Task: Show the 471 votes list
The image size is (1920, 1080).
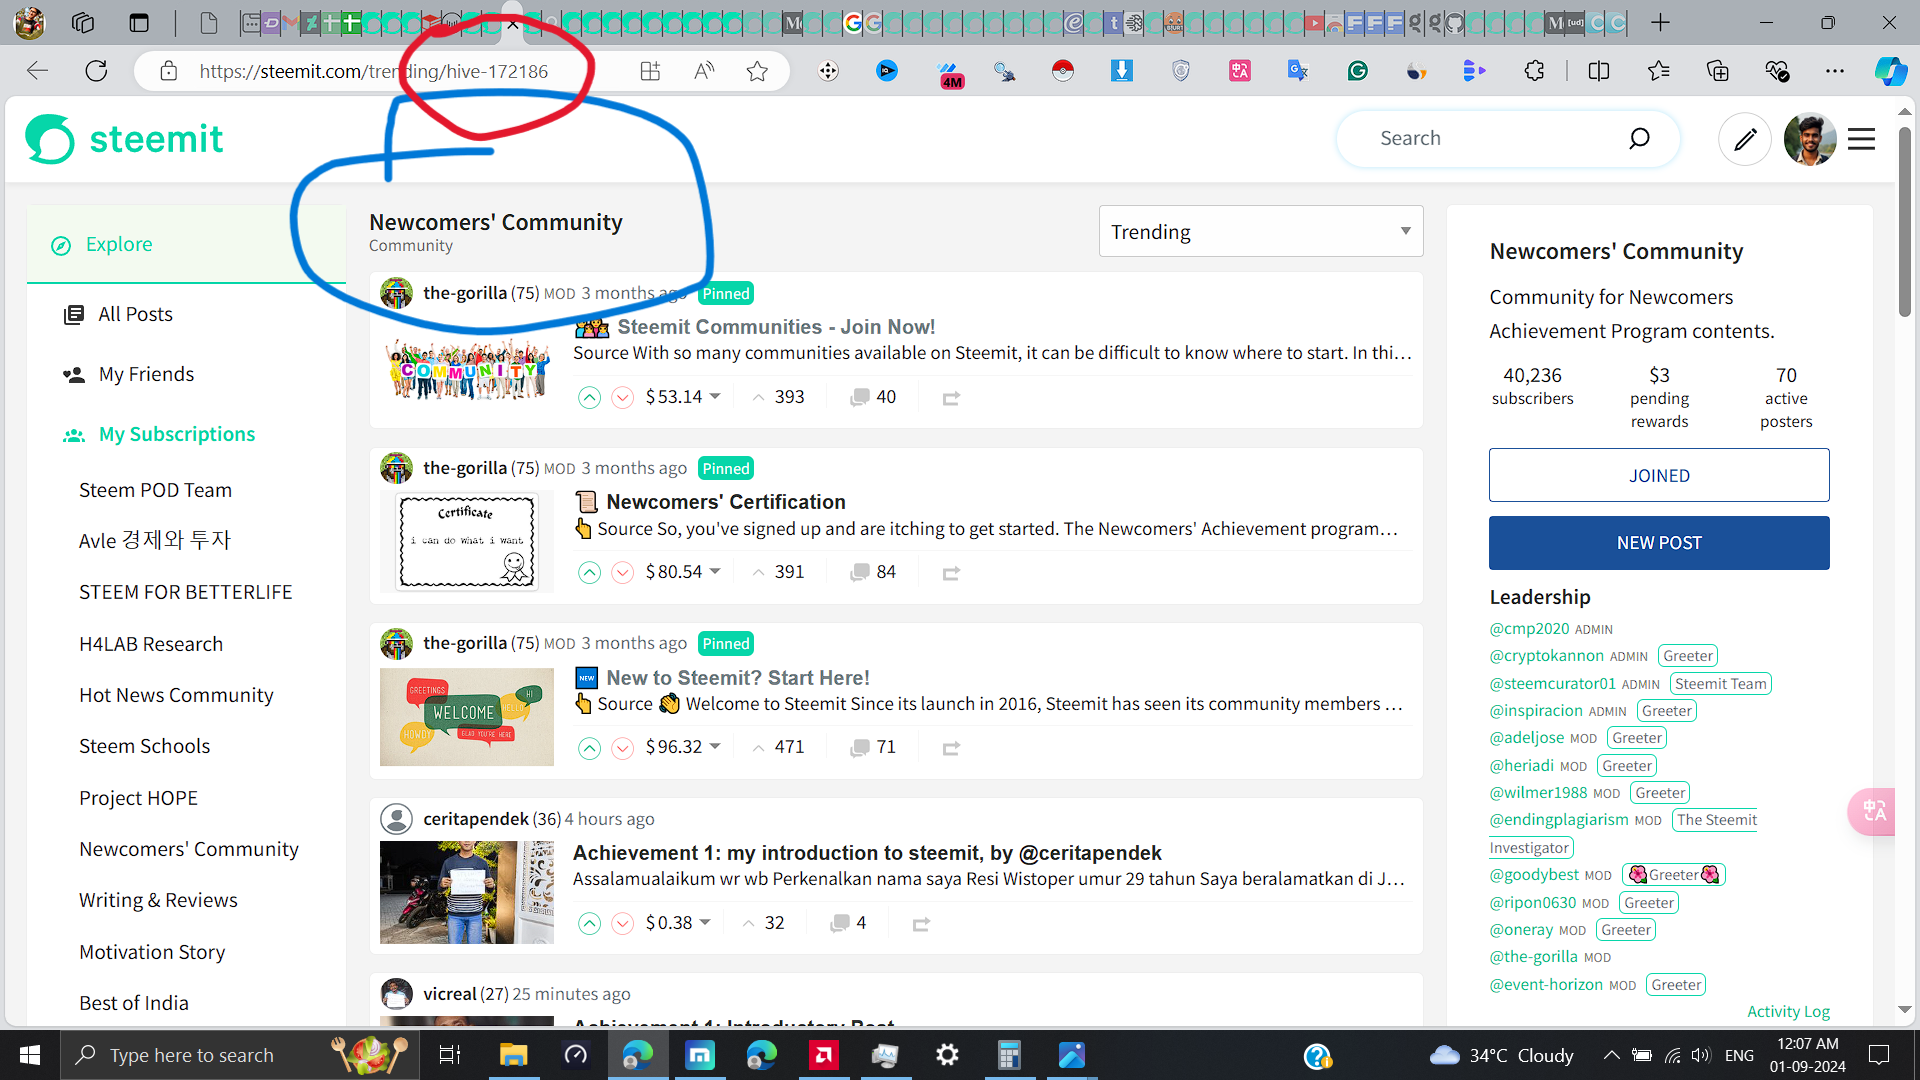Action: [x=778, y=747]
